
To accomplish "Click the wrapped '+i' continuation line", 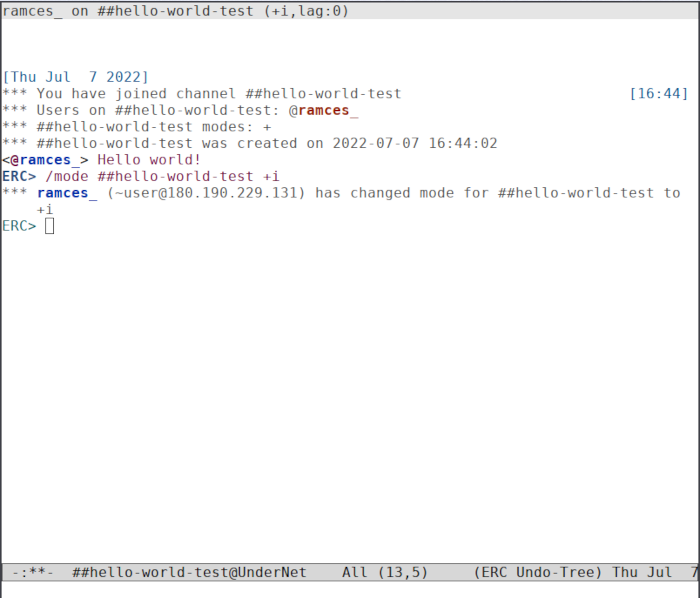I will (45, 209).
